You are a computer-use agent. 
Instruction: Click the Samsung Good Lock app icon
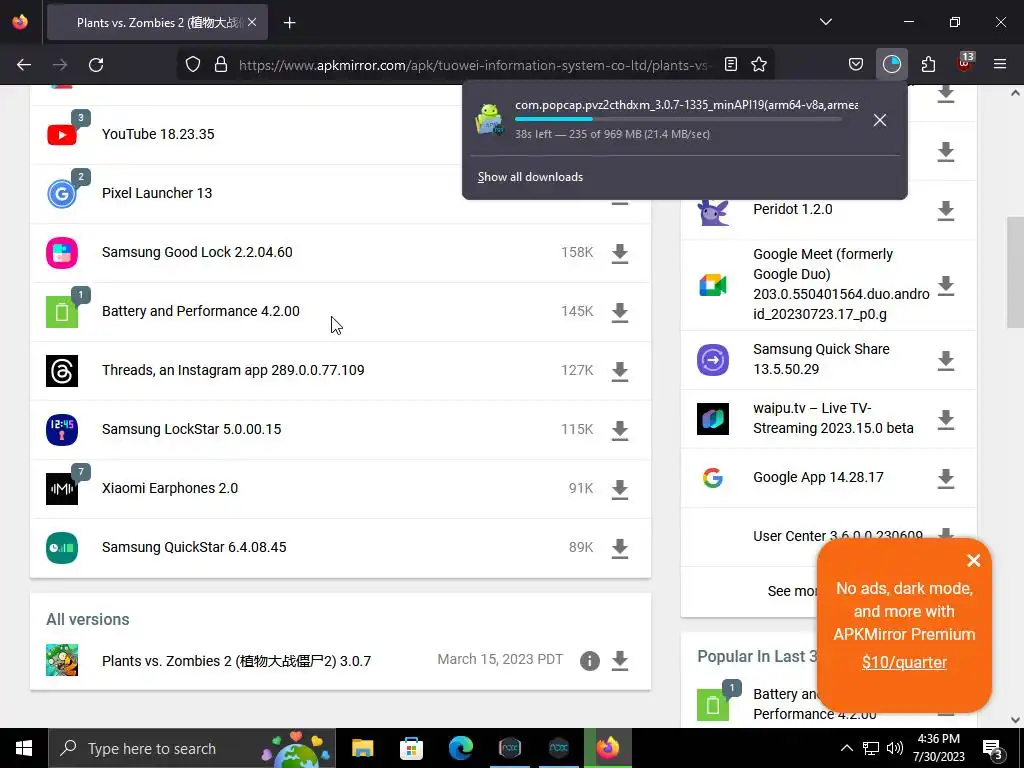click(x=62, y=253)
